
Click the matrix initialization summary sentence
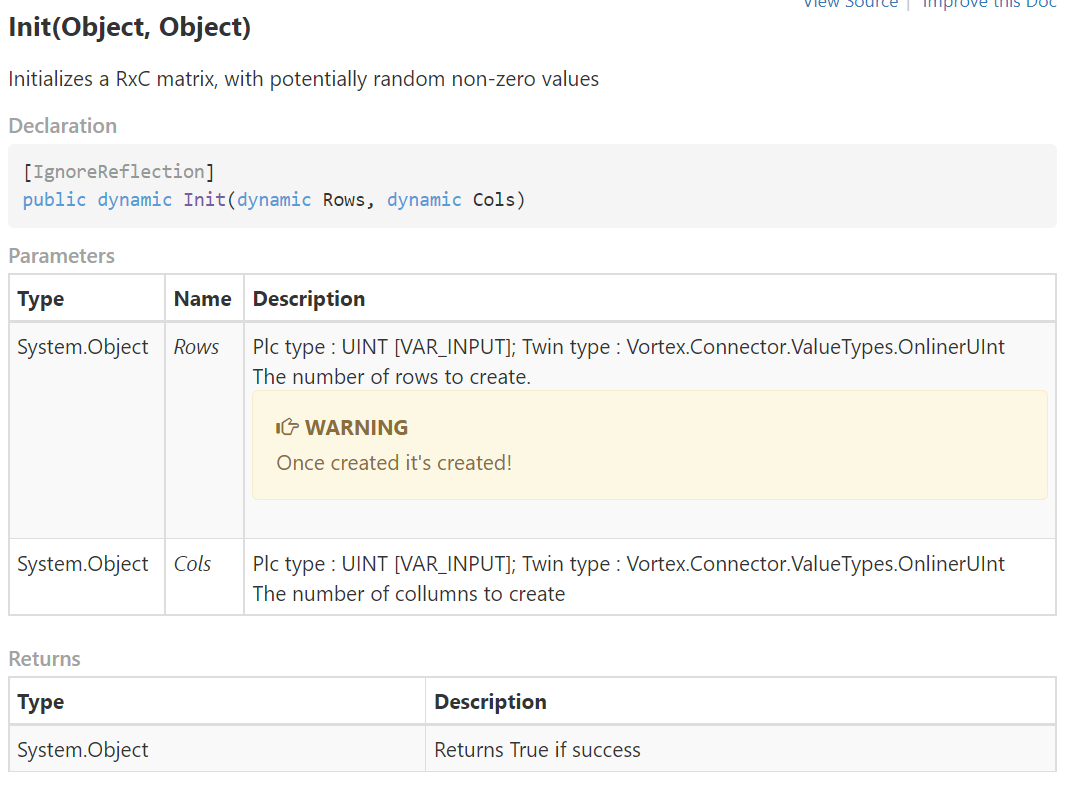(x=304, y=79)
